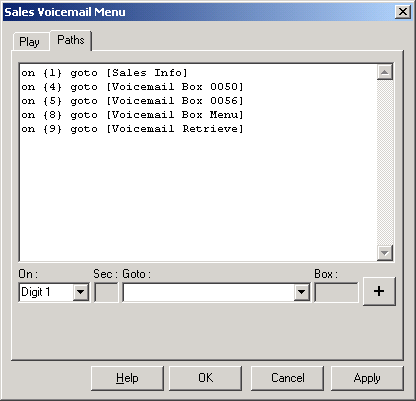Select the Voicemail Retrieve path line

132,129
